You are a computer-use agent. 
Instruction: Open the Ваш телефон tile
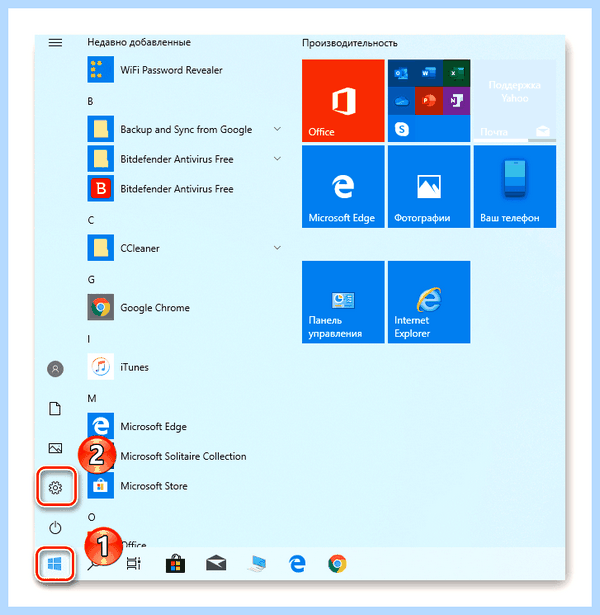tap(515, 186)
